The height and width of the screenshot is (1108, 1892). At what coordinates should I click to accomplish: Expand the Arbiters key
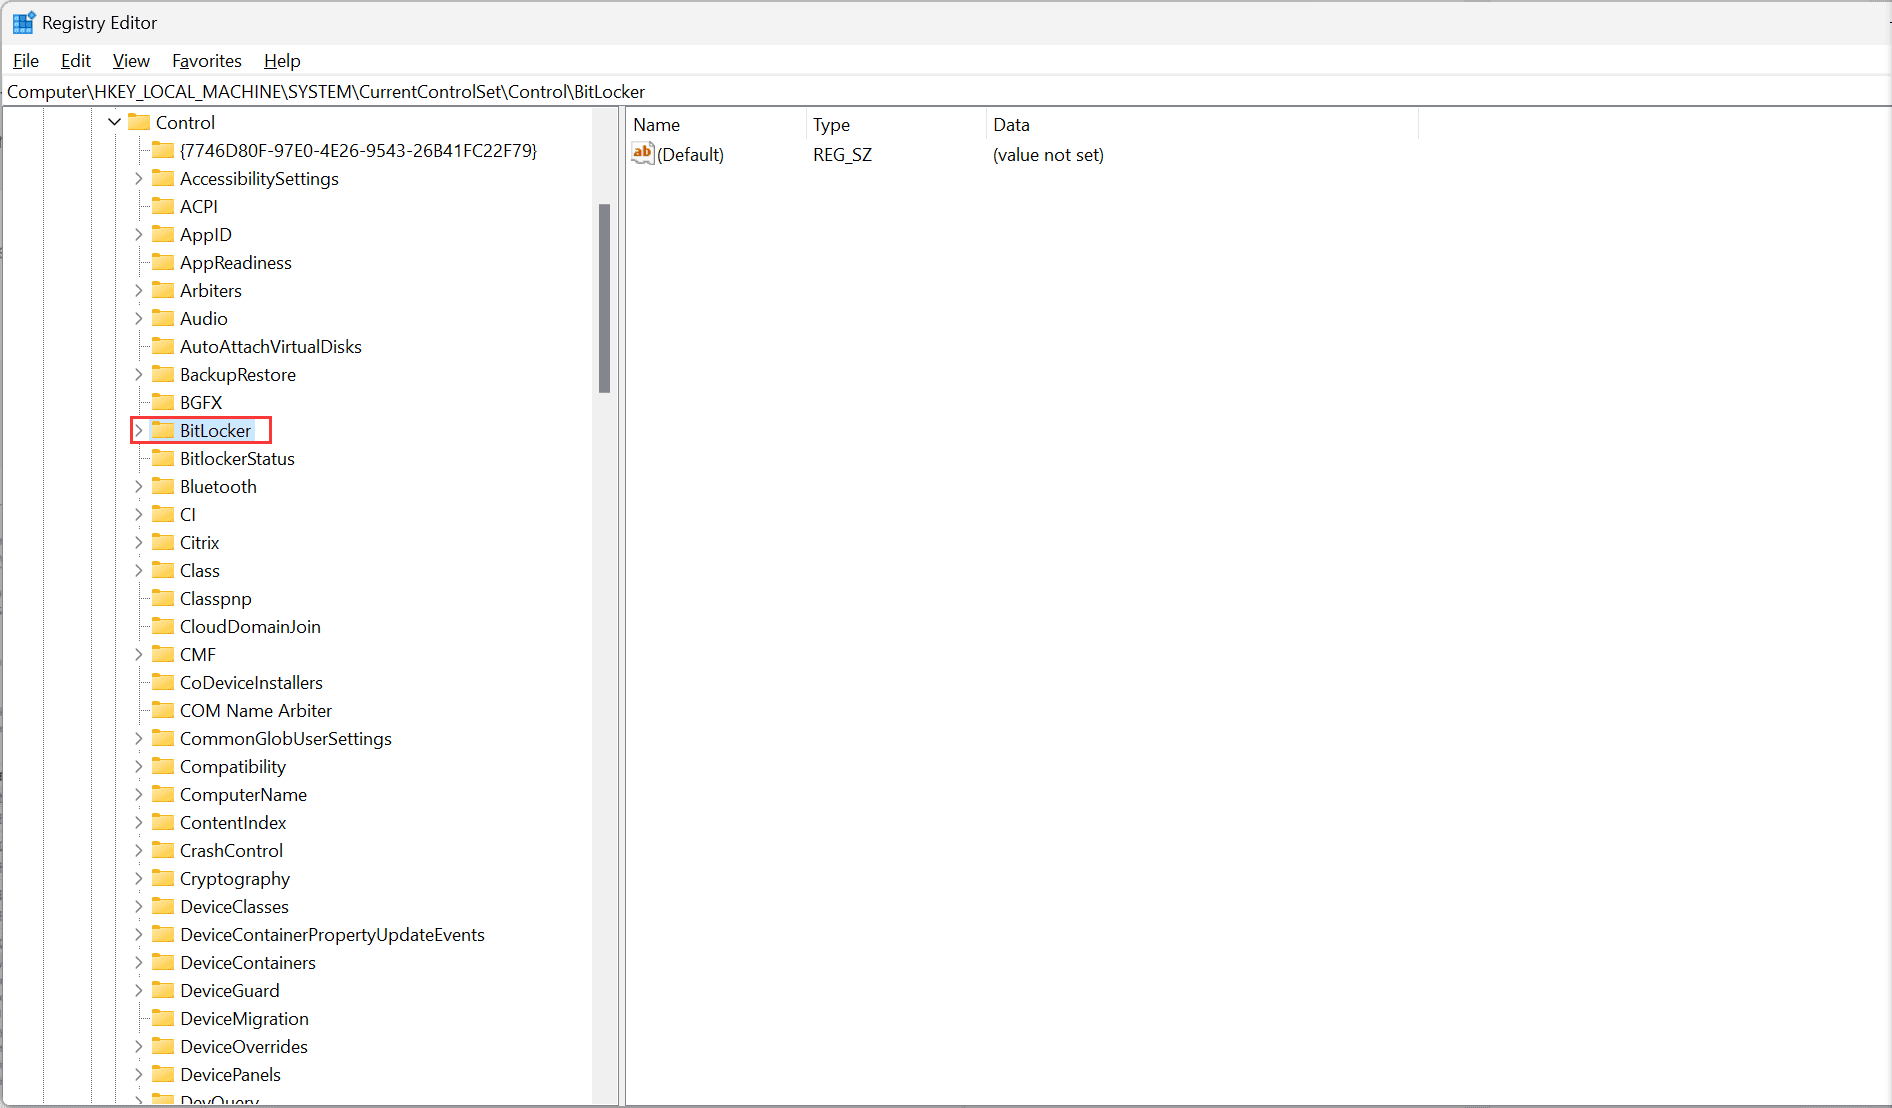(x=139, y=290)
